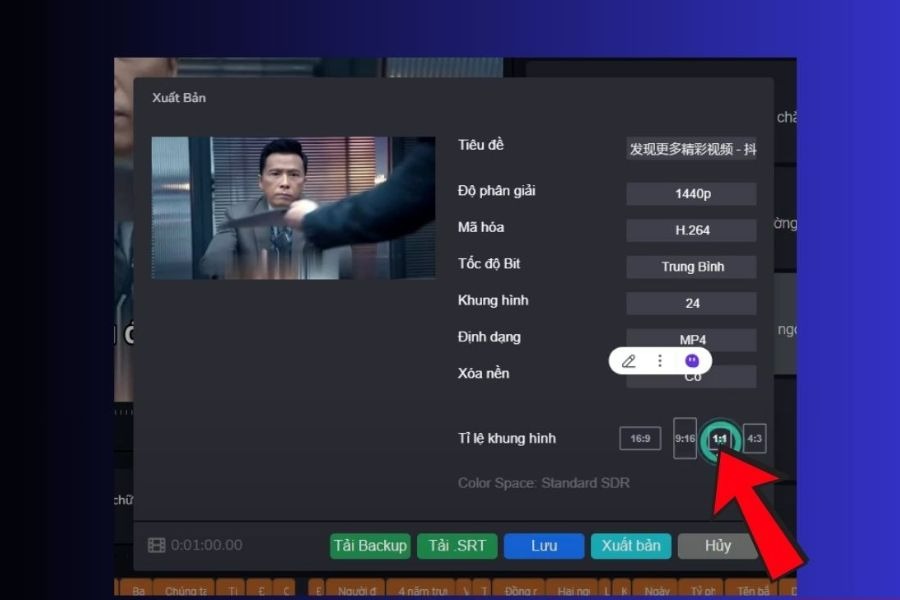This screenshot has height=600, width=900.
Task: Open the Khung hình 24 dropdown
Action: 691,303
